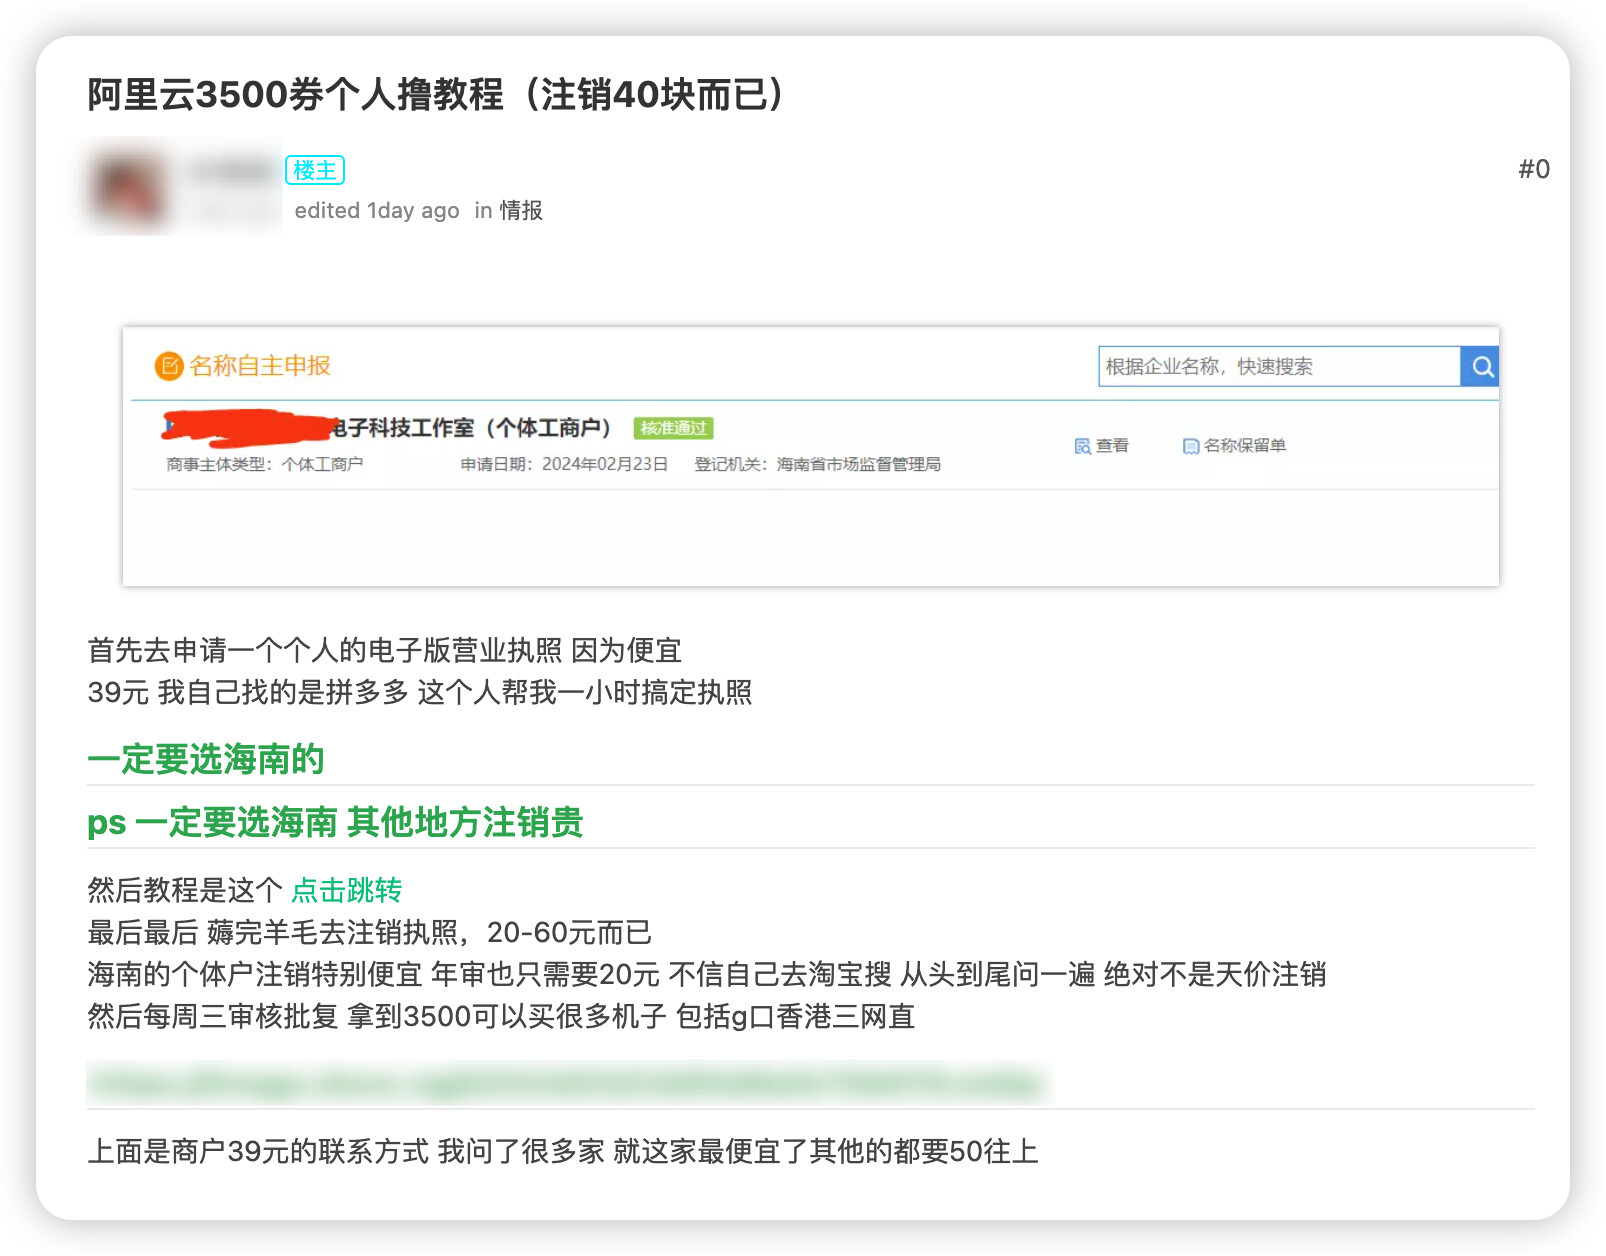
Task: Open the 情报 category link
Action: (521, 210)
